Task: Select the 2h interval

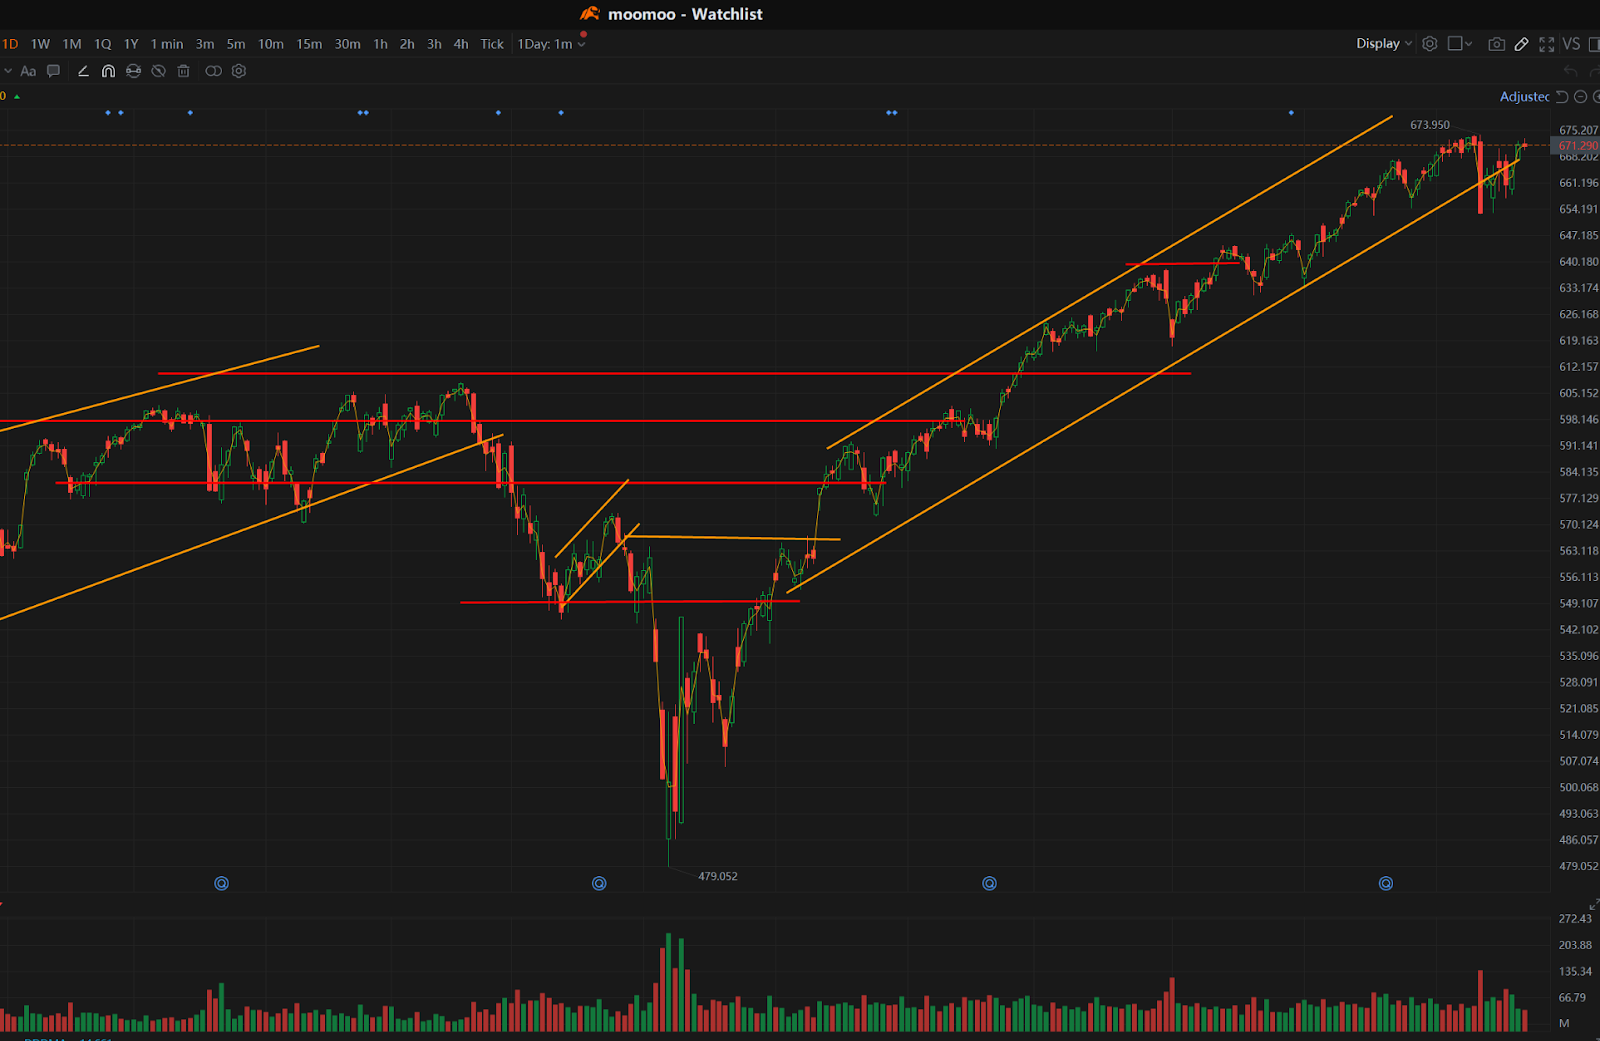Action: pyautogui.click(x=407, y=44)
